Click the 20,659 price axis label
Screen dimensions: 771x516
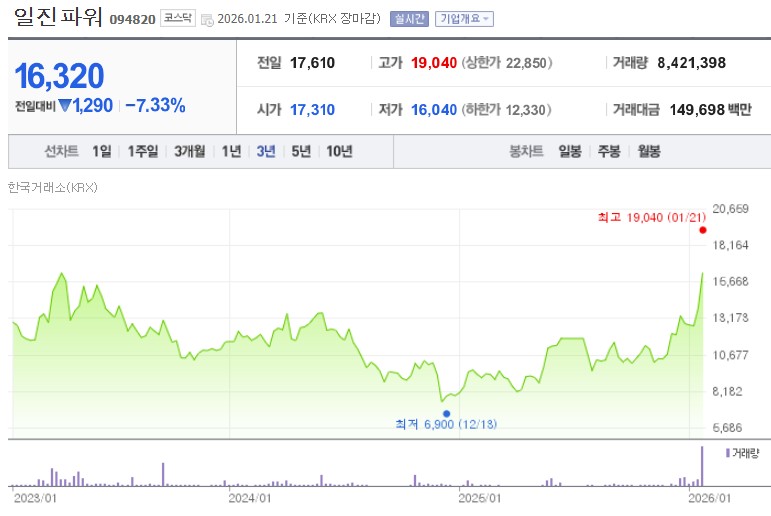[730, 209]
